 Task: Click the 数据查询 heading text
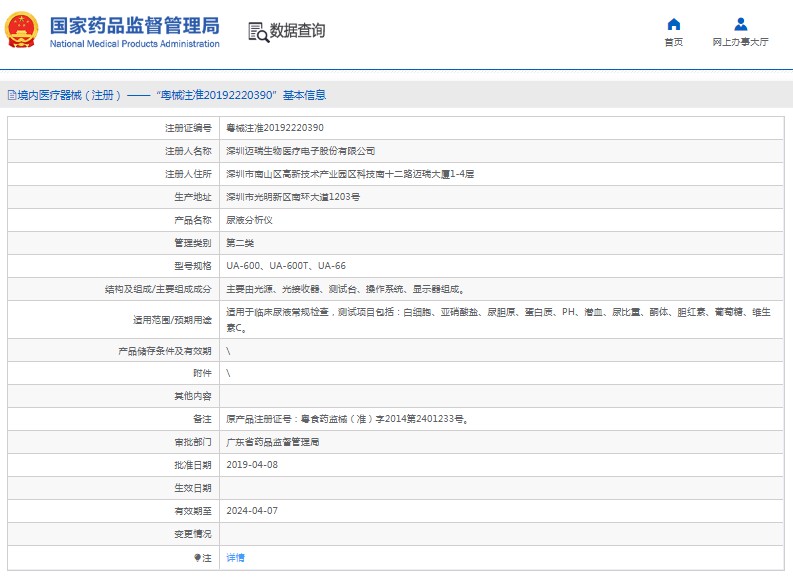click(297, 31)
